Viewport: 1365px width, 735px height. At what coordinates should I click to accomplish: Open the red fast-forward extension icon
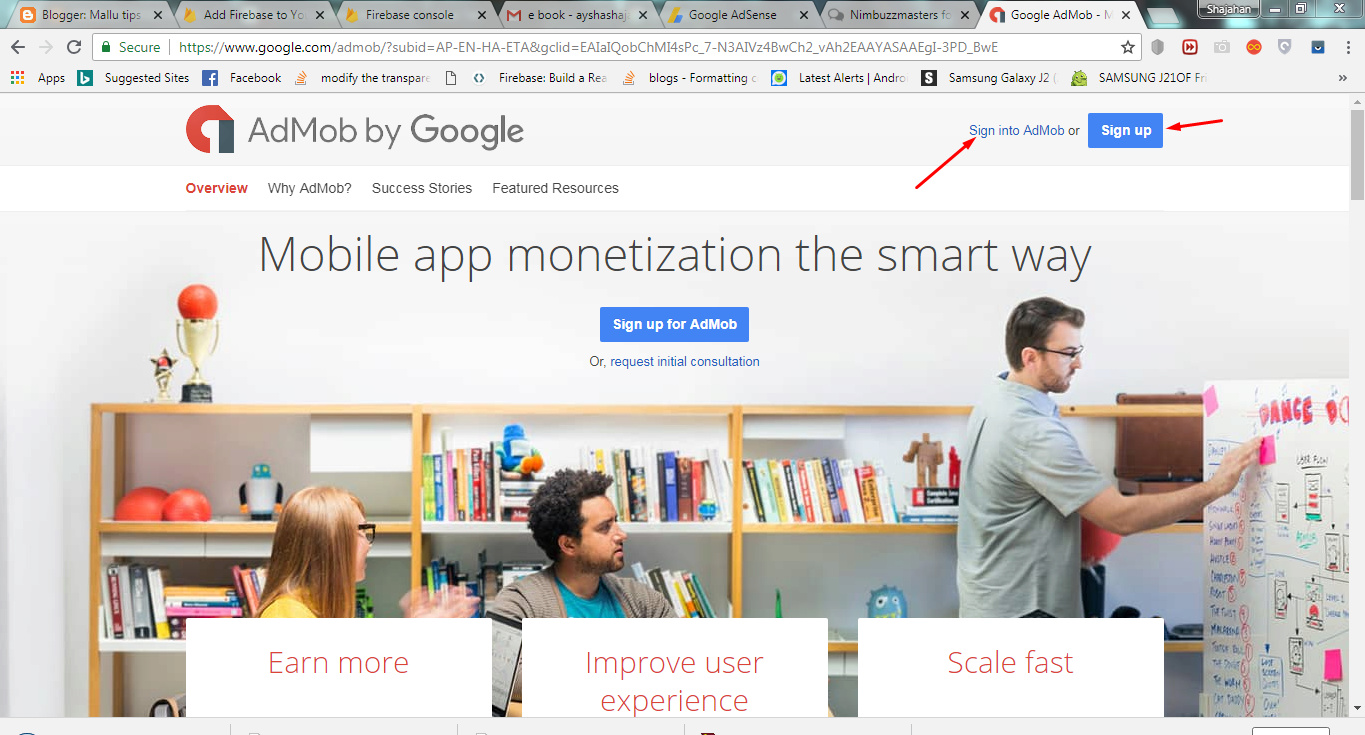tap(1190, 47)
